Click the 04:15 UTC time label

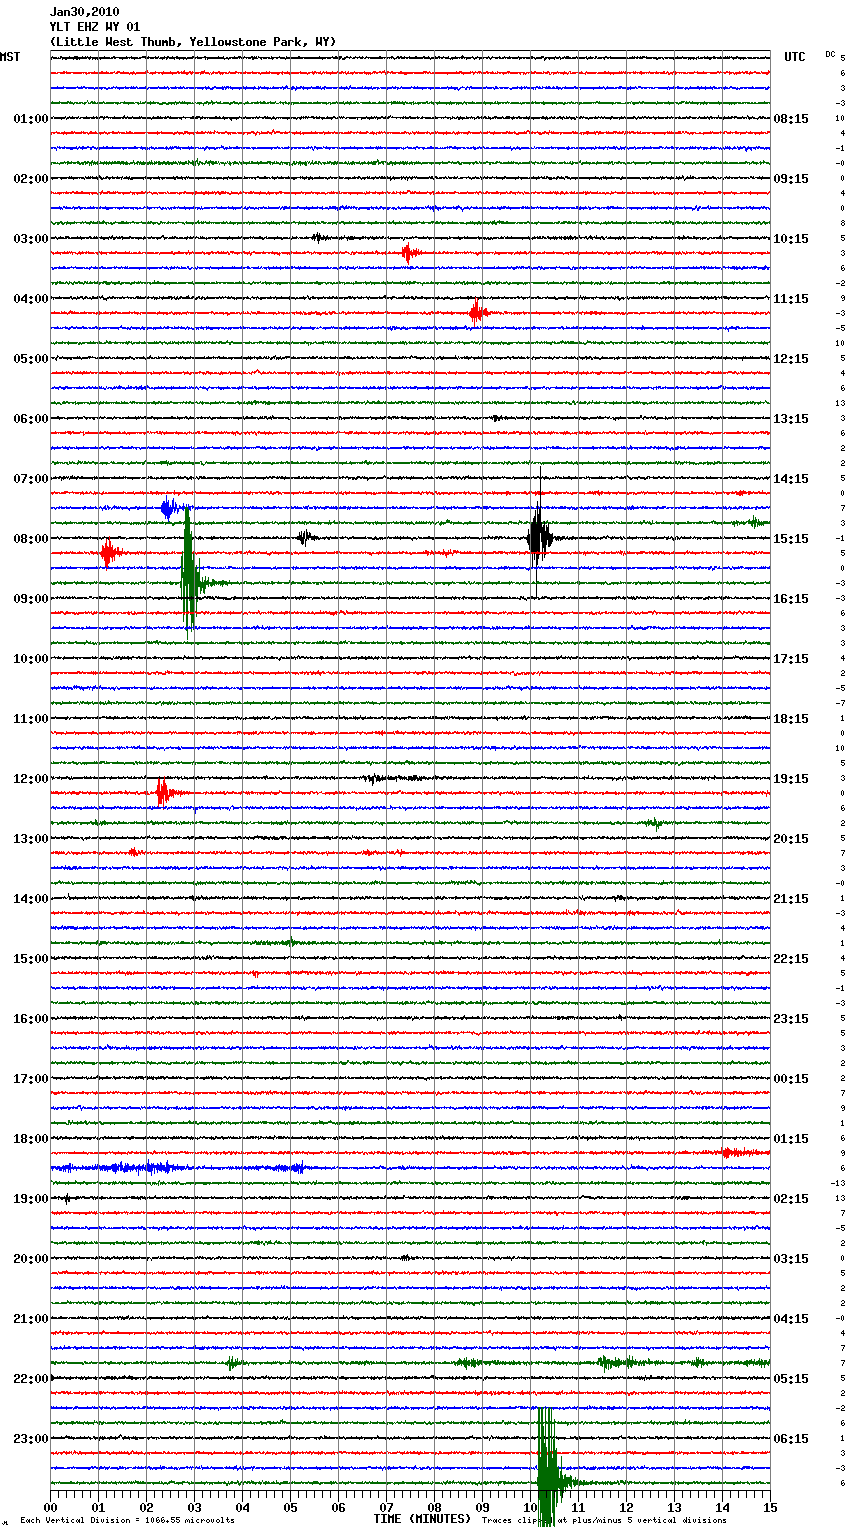[791, 1319]
